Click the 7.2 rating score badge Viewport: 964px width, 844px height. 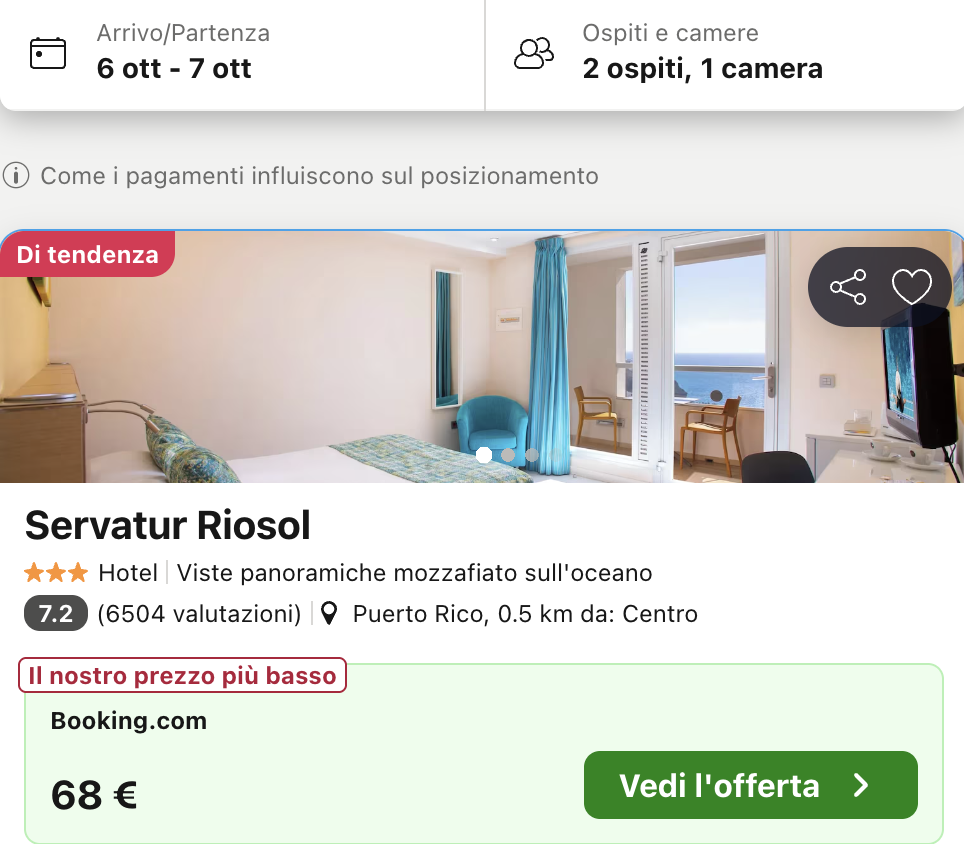point(56,613)
